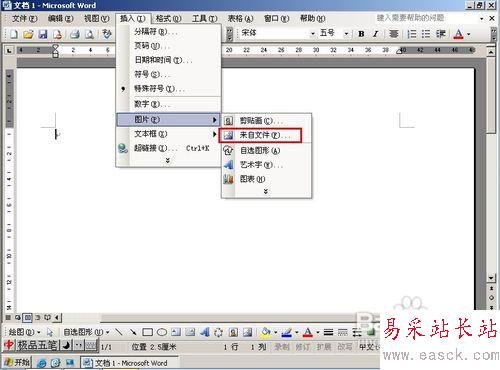Viewport: 500px width, 370px height.
Task: Open the 格式 (Format) menu
Action: point(168,18)
